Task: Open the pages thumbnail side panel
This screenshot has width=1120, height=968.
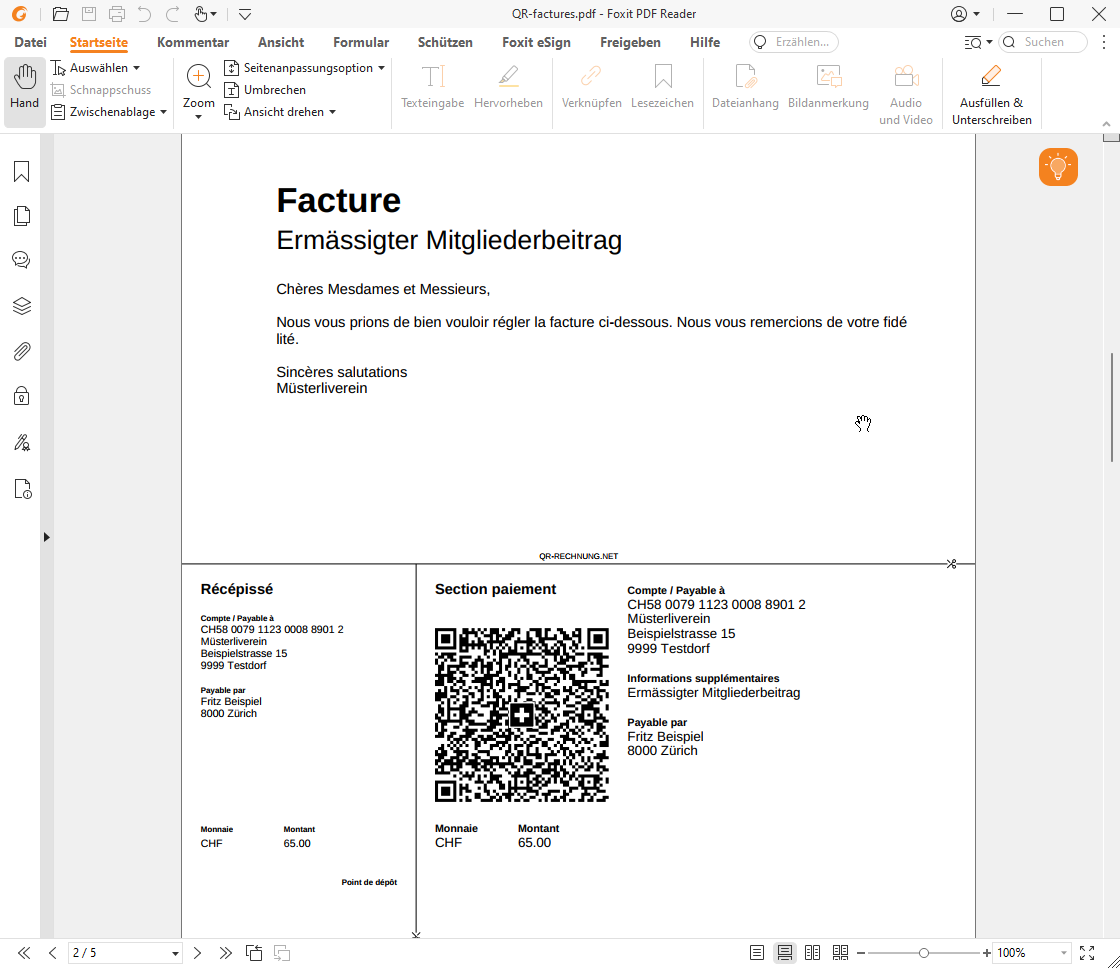Action: coord(21,216)
